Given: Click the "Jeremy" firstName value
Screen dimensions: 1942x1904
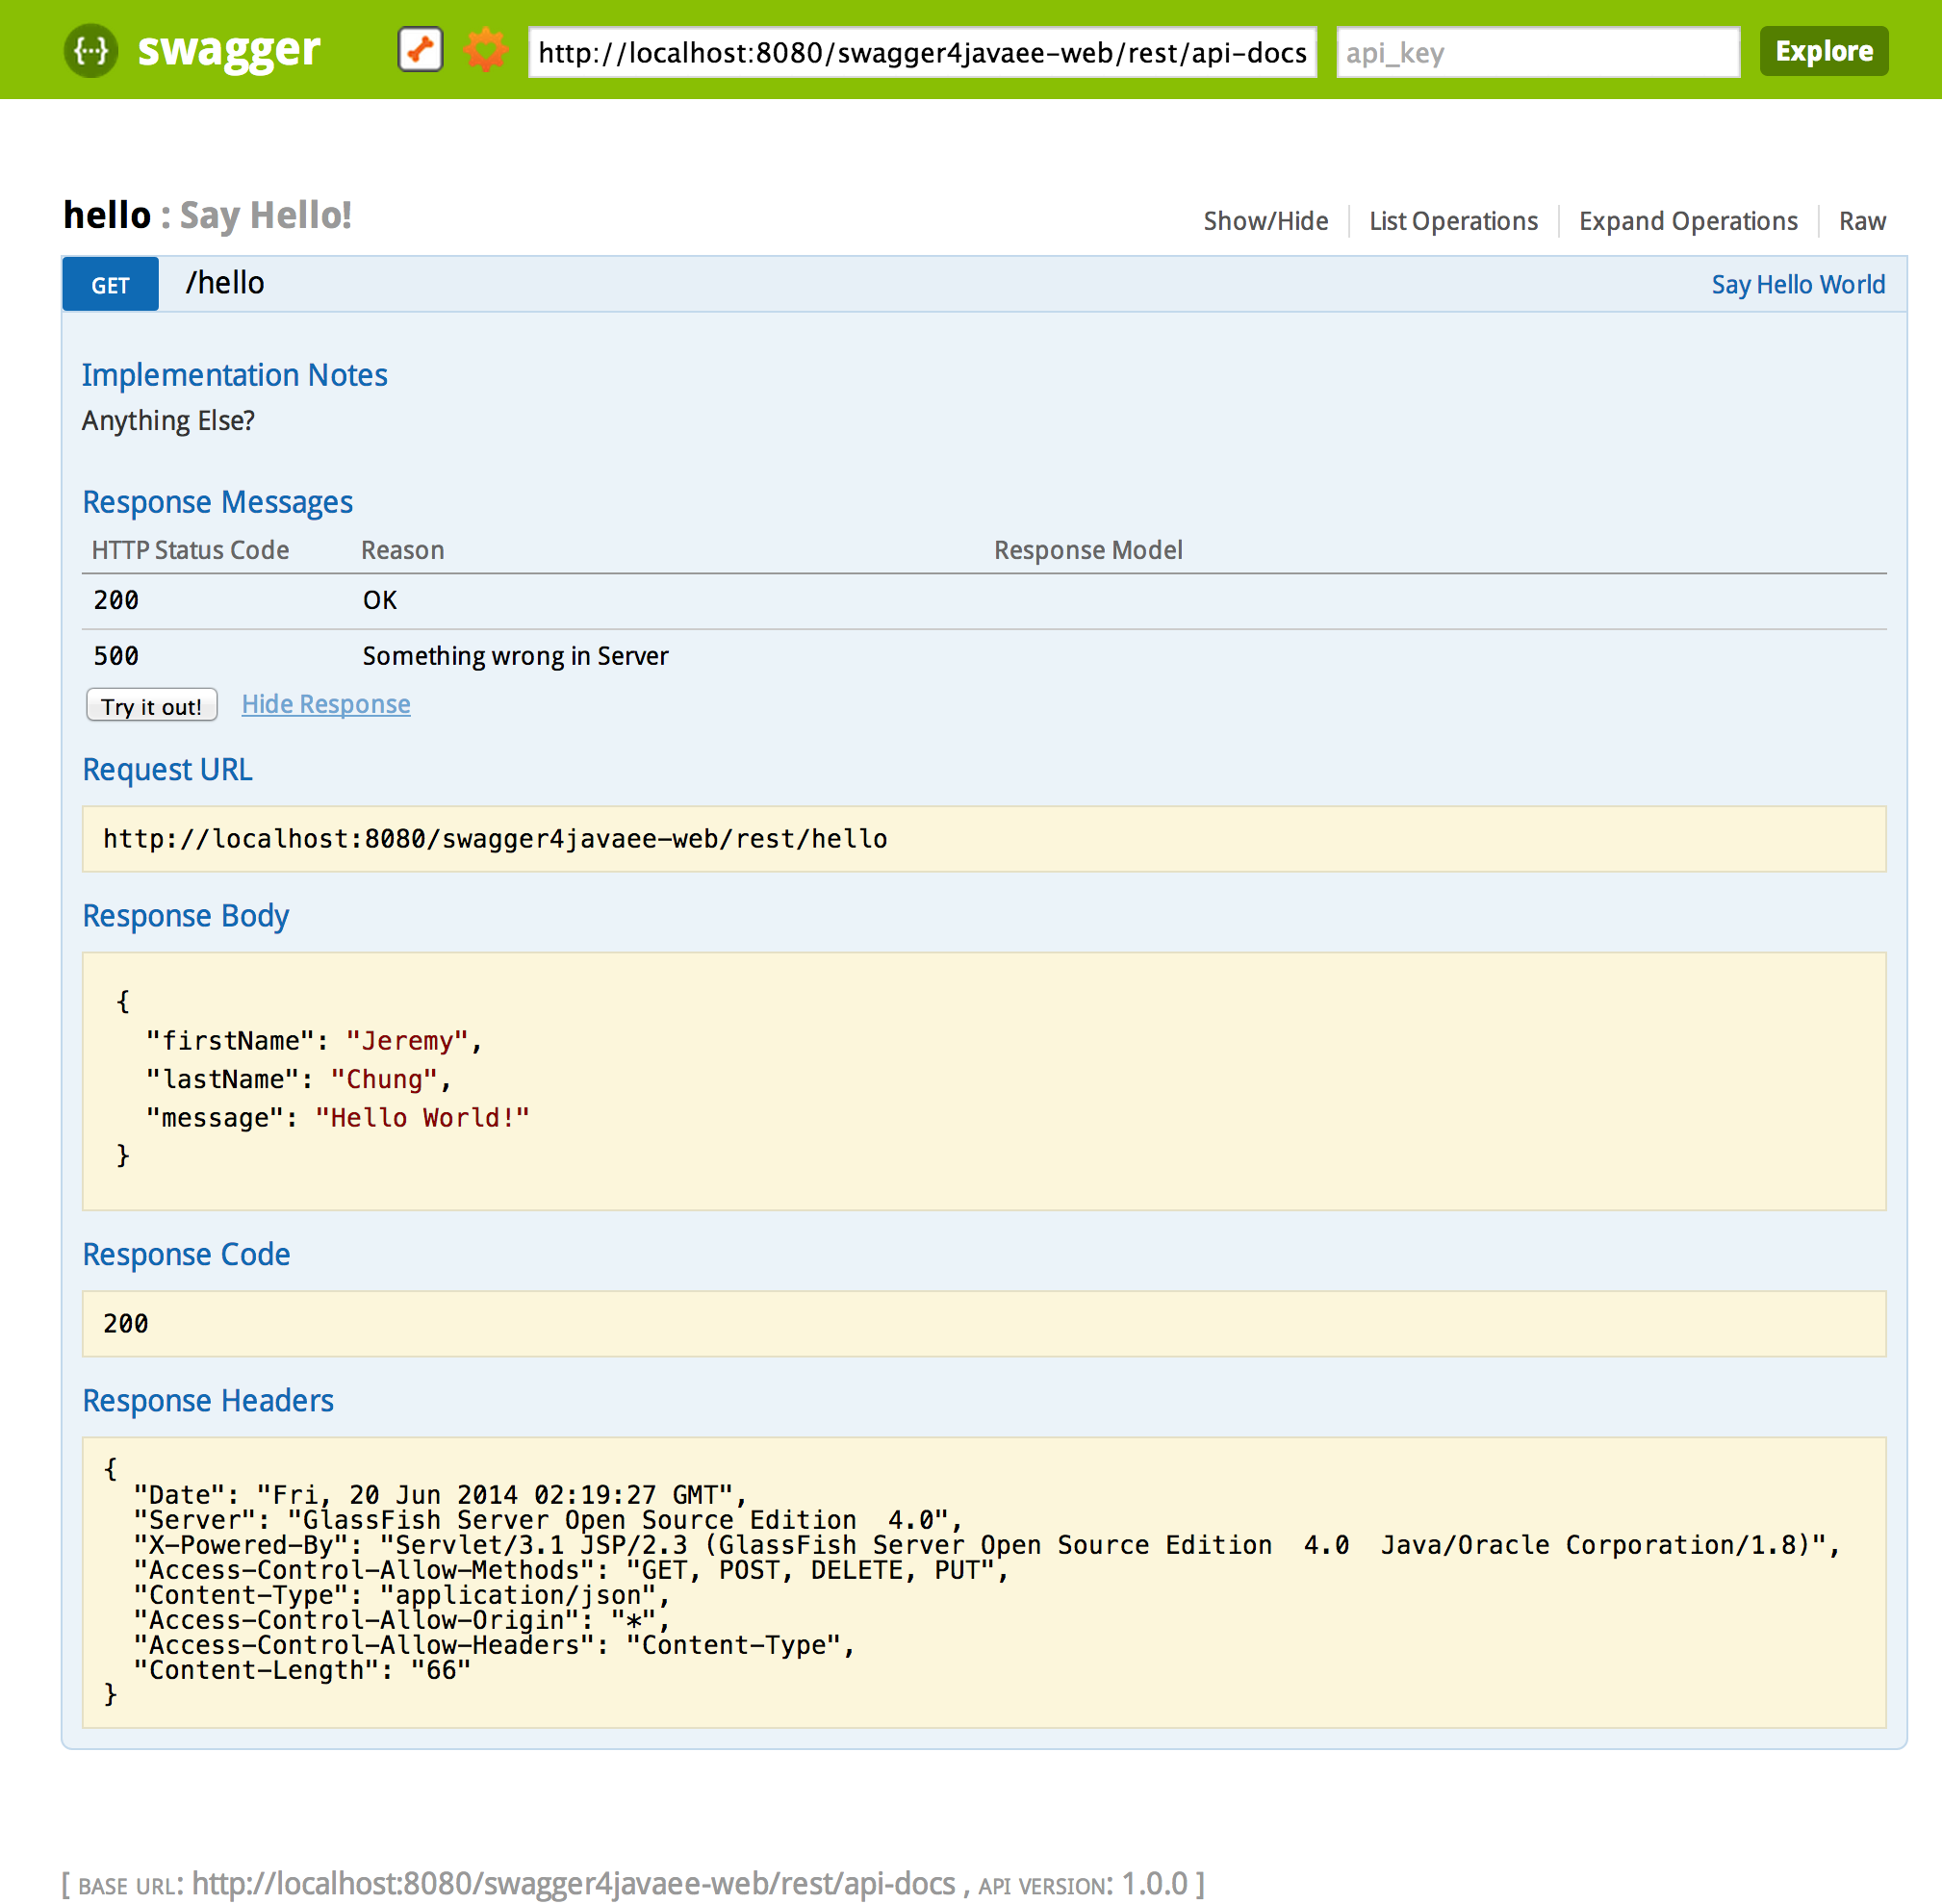Looking at the screenshot, I should click(x=407, y=1041).
